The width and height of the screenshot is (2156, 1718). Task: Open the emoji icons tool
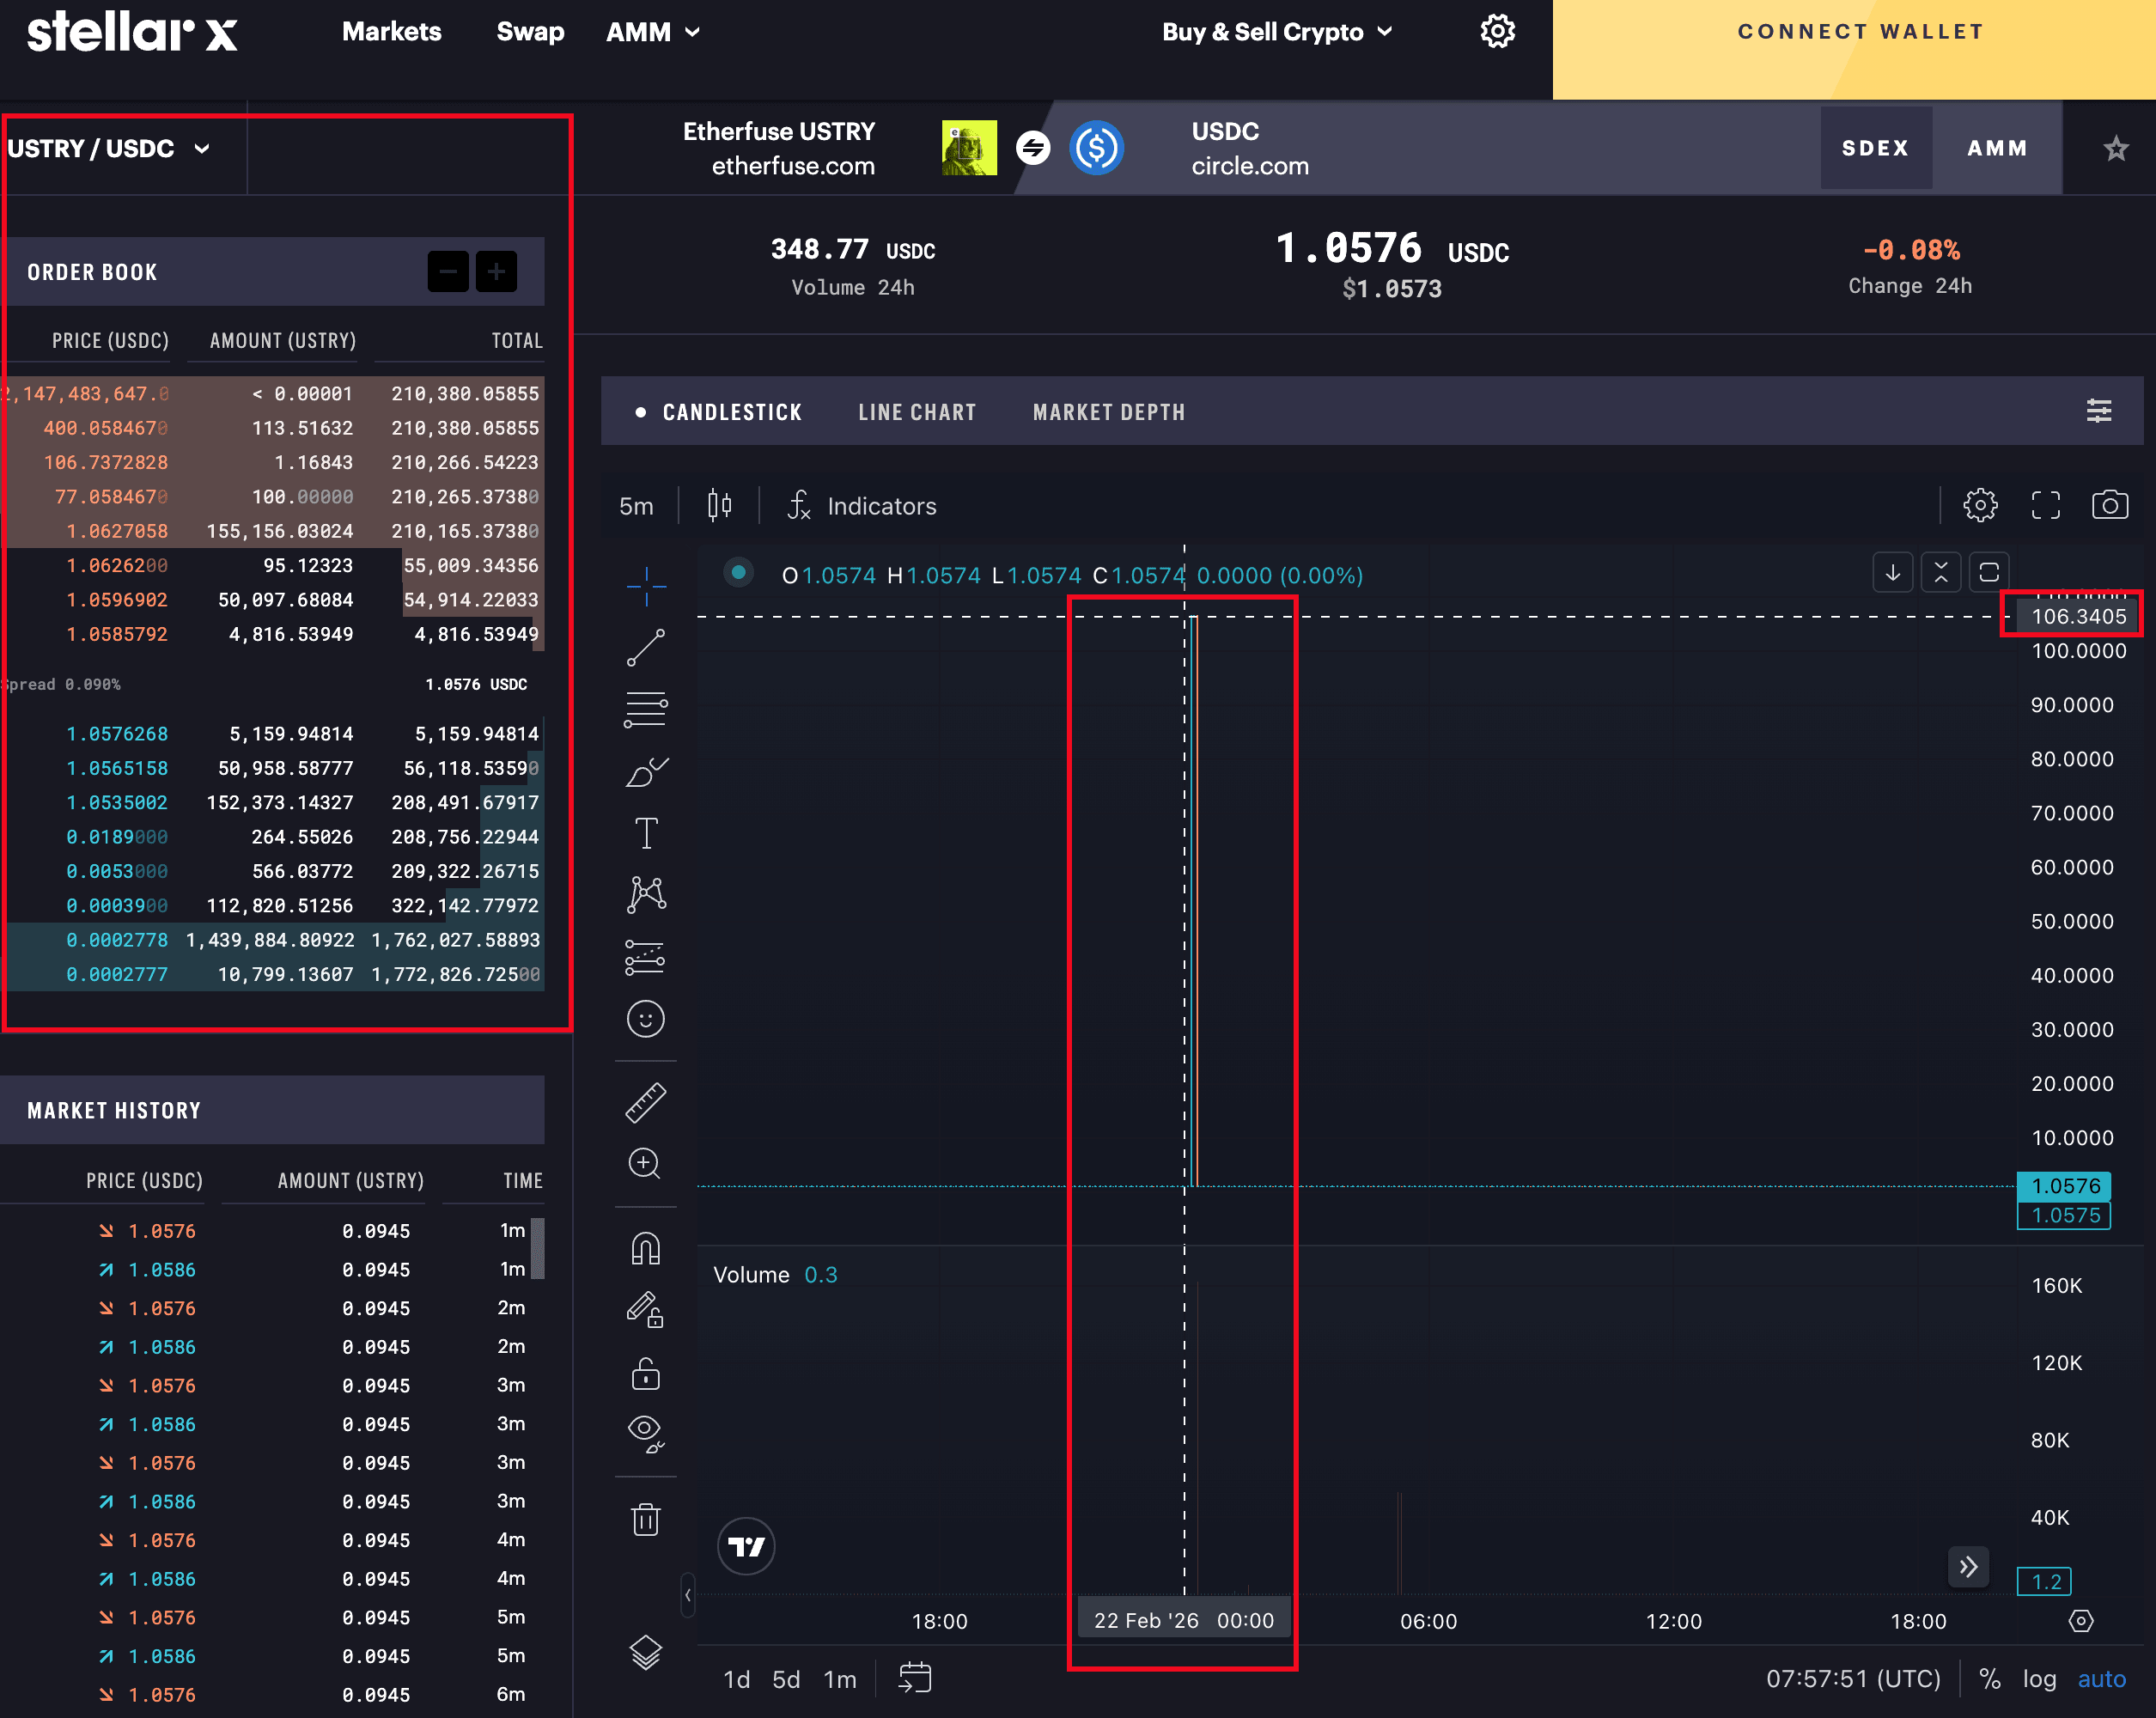pyautogui.click(x=645, y=1019)
